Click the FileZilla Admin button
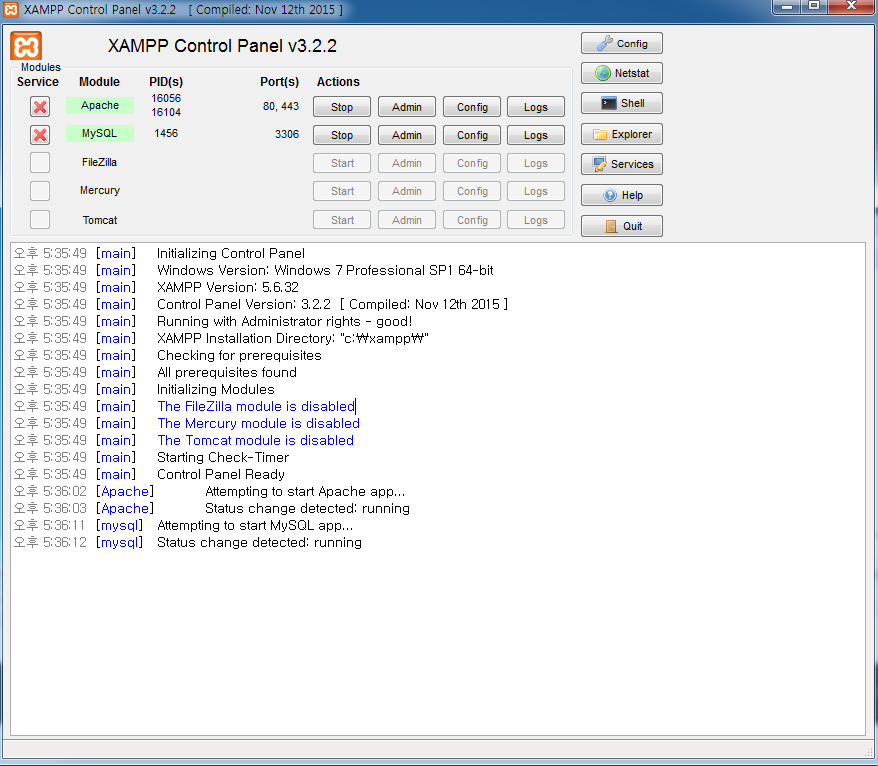The image size is (878, 766). tap(407, 163)
